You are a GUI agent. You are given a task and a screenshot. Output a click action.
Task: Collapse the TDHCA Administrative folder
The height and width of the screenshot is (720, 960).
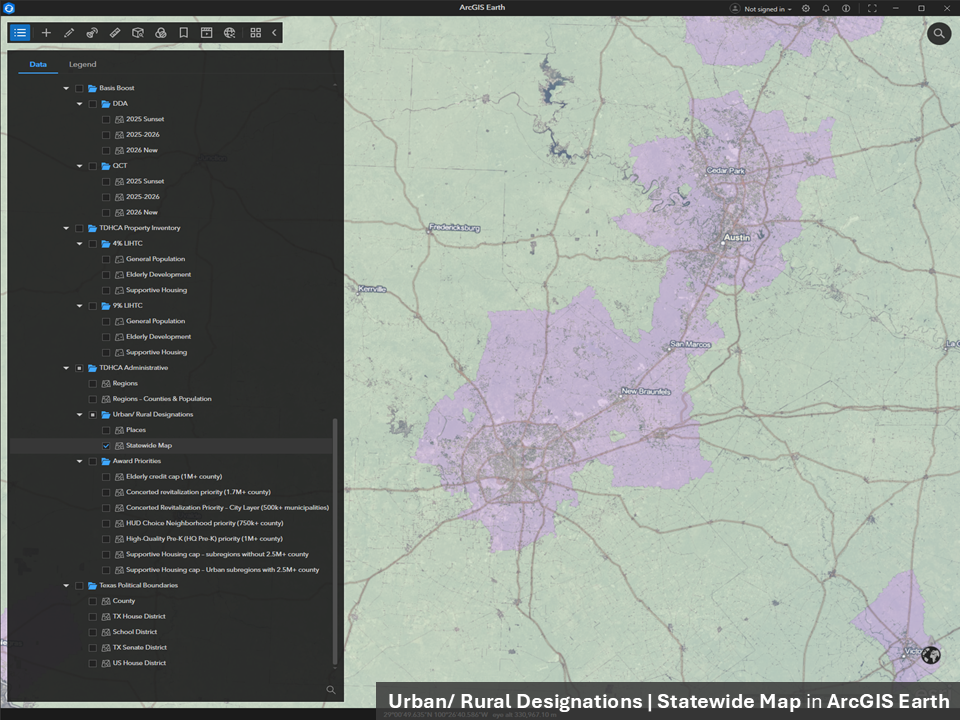pos(66,368)
